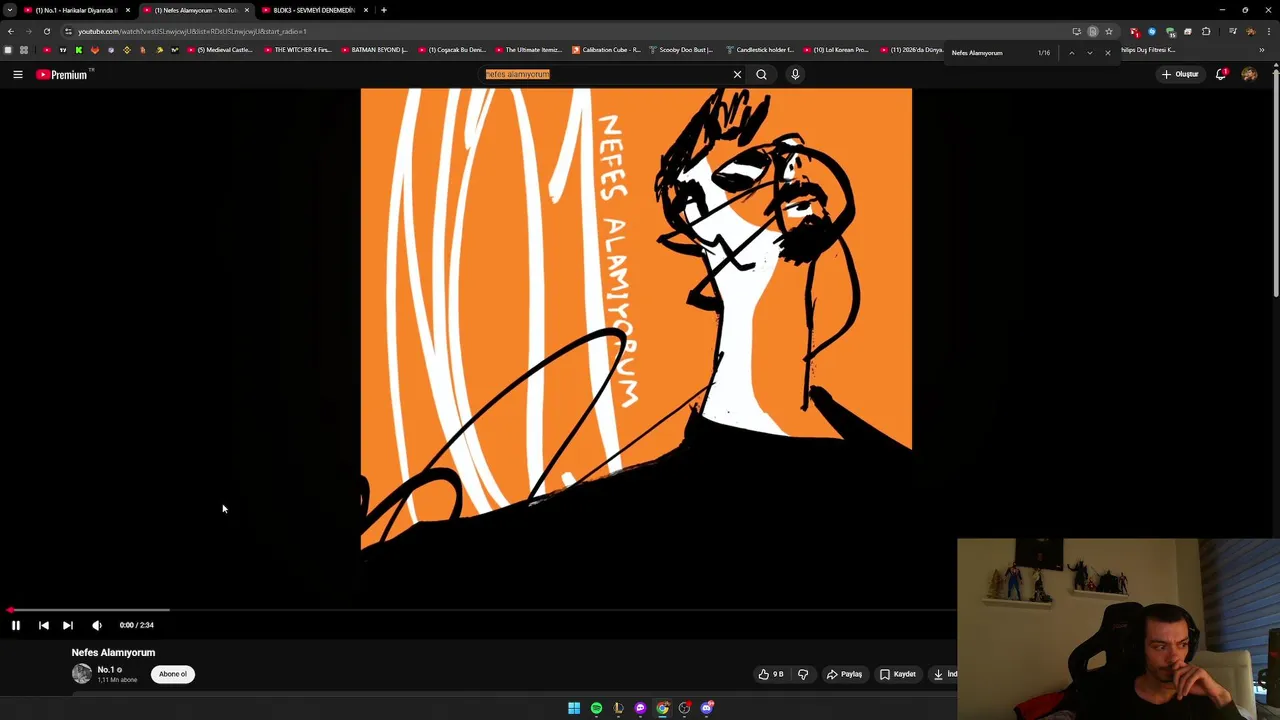Open a new browser tab with the plus
Image resolution: width=1280 pixels, height=720 pixels.
pos(384,10)
